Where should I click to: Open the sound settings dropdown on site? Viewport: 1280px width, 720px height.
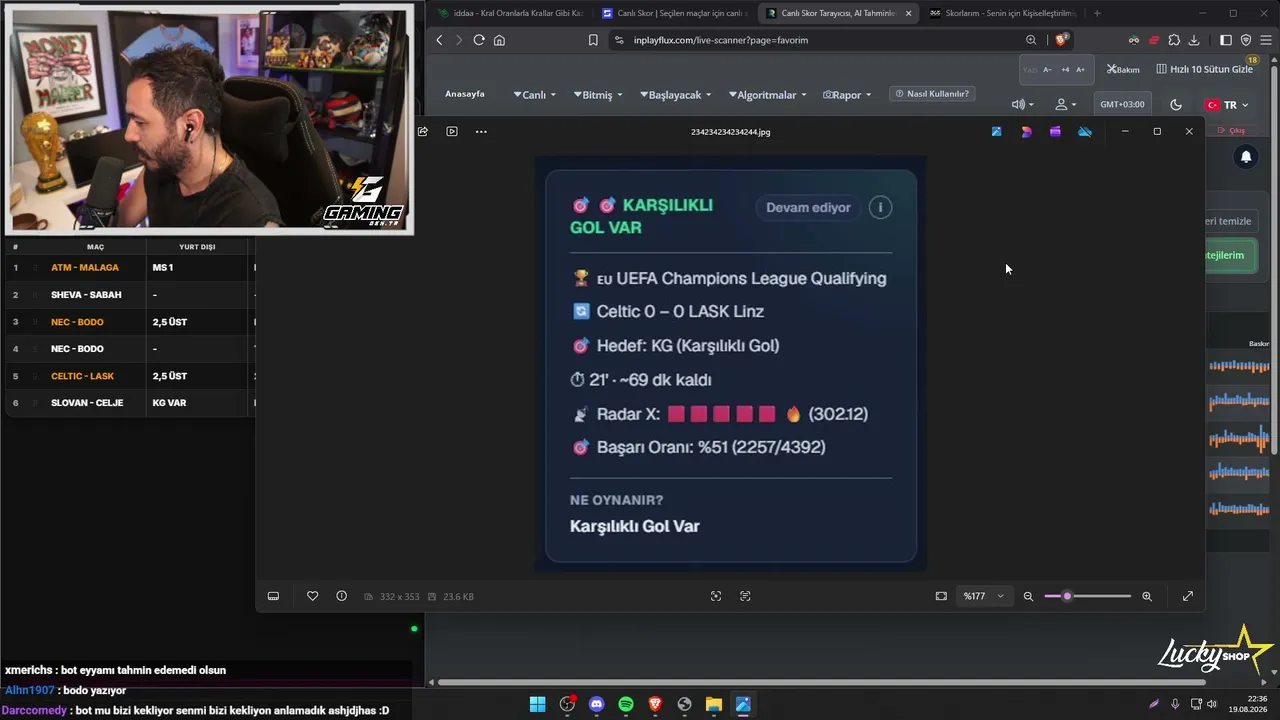[x=1022, y=104]
